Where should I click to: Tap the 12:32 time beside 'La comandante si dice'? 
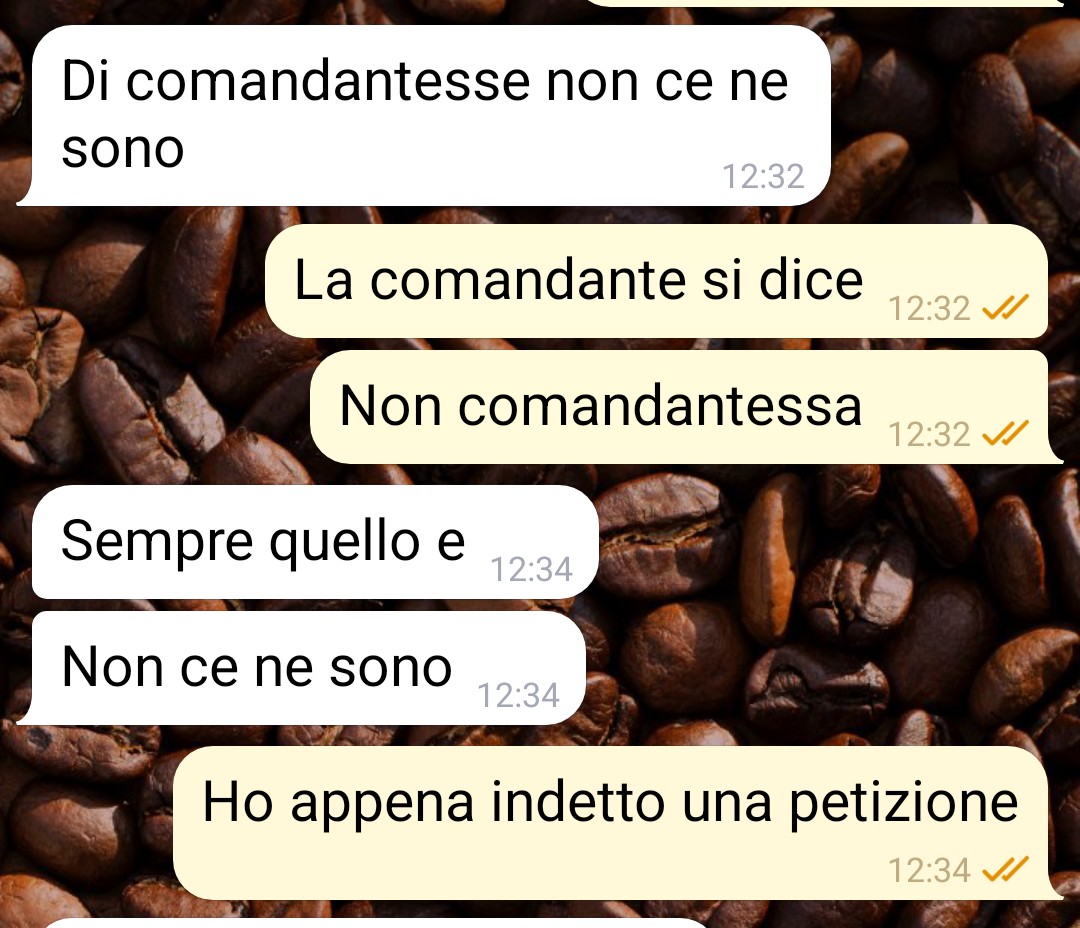(929, 308)
